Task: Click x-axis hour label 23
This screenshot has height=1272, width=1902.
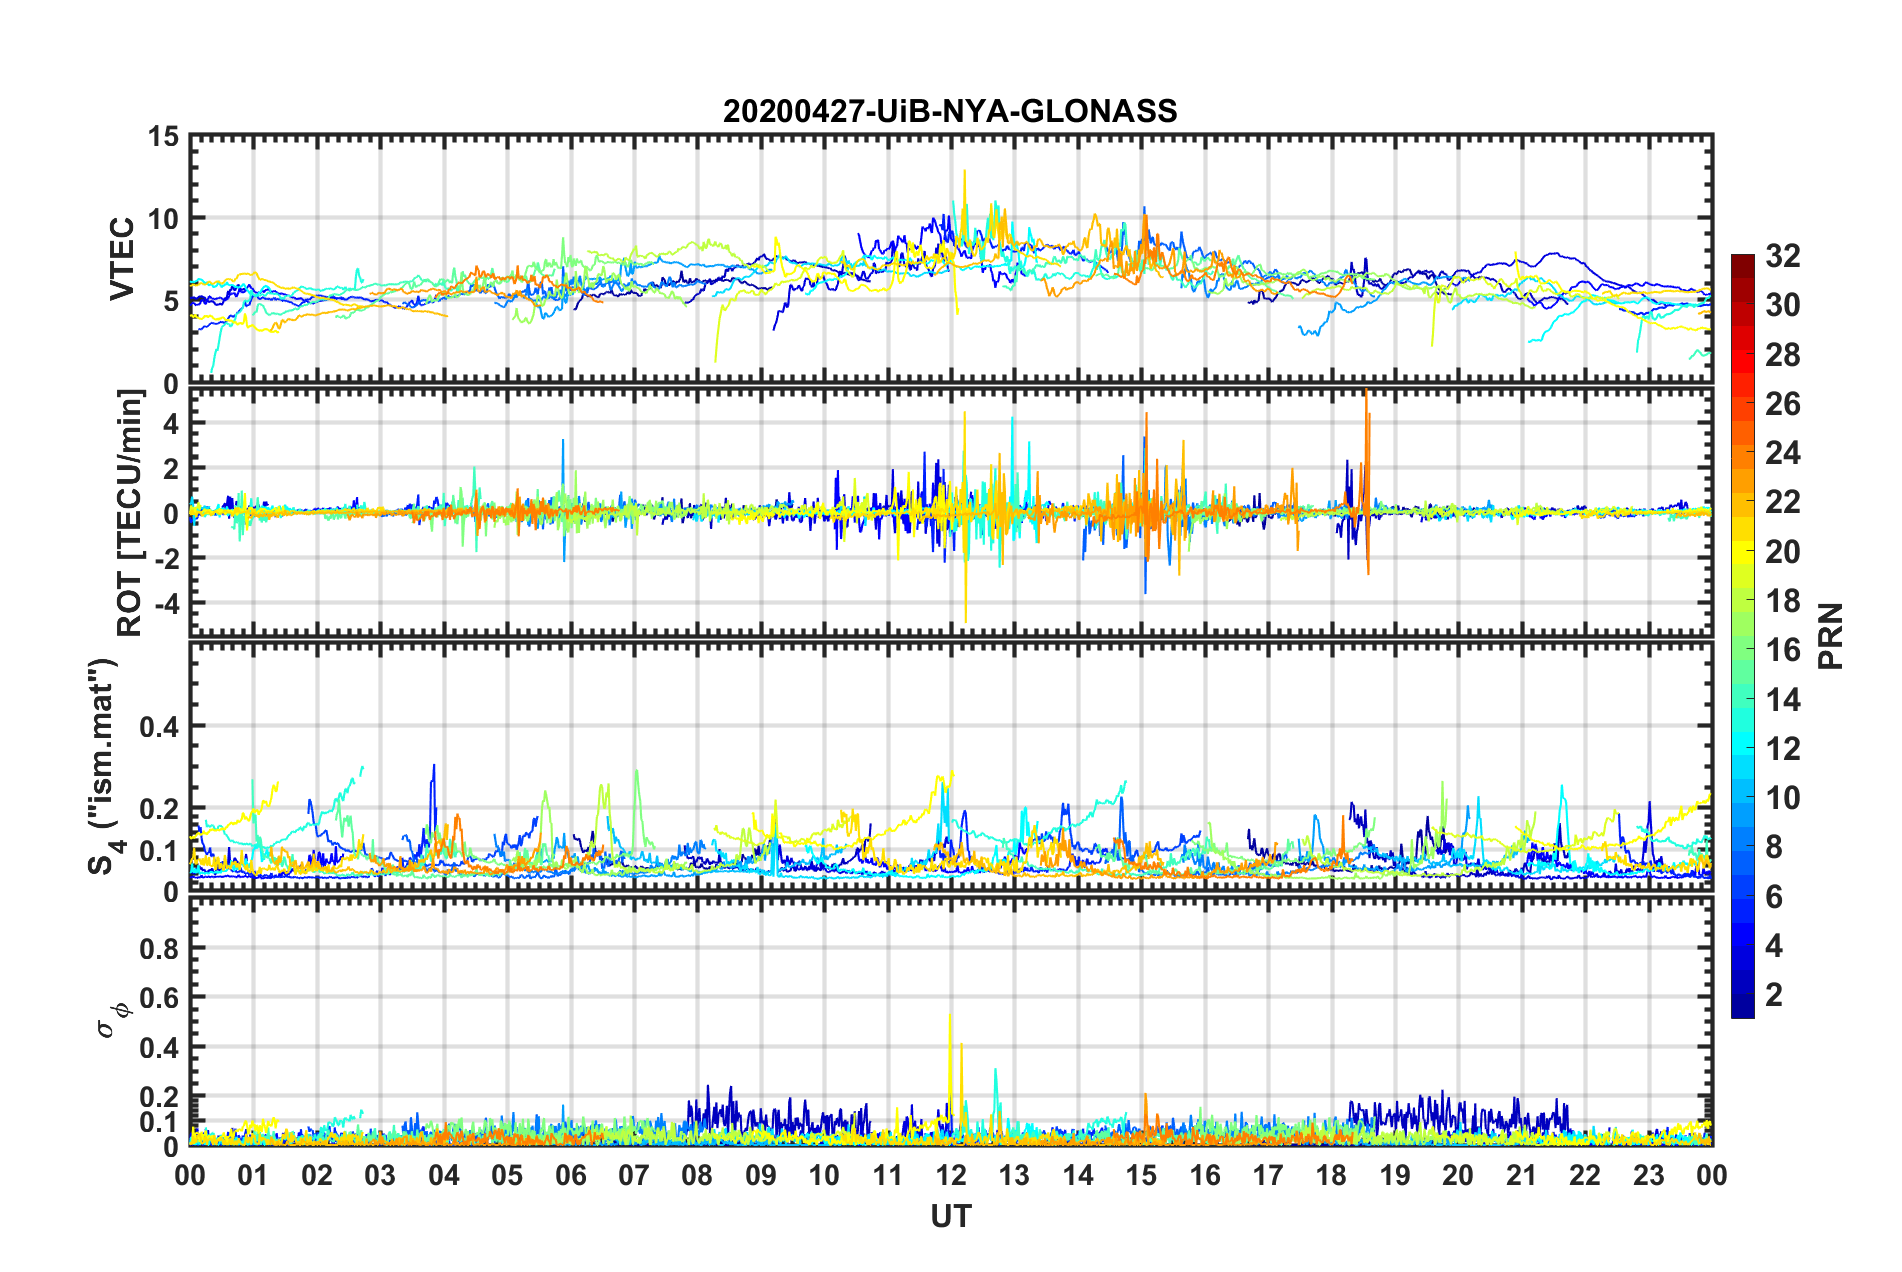Action: click(x=1649, y=1176)
